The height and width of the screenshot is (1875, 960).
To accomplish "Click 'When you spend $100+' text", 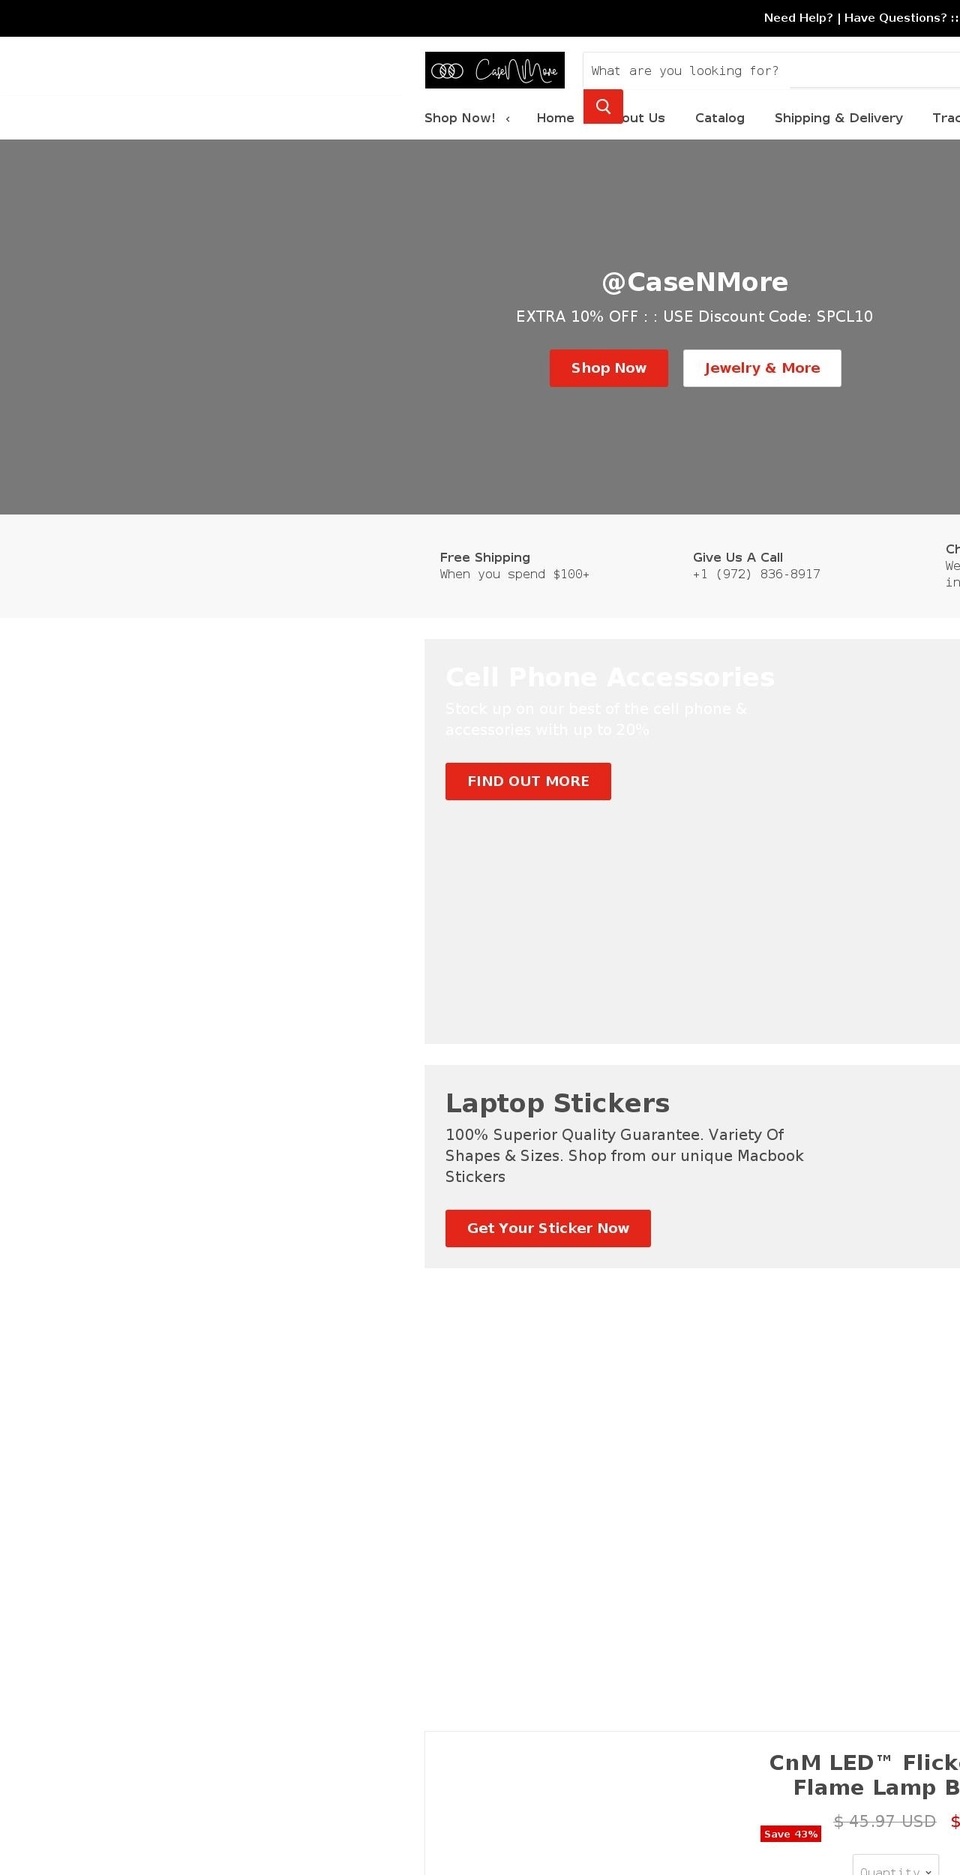I will pos(514,574).
